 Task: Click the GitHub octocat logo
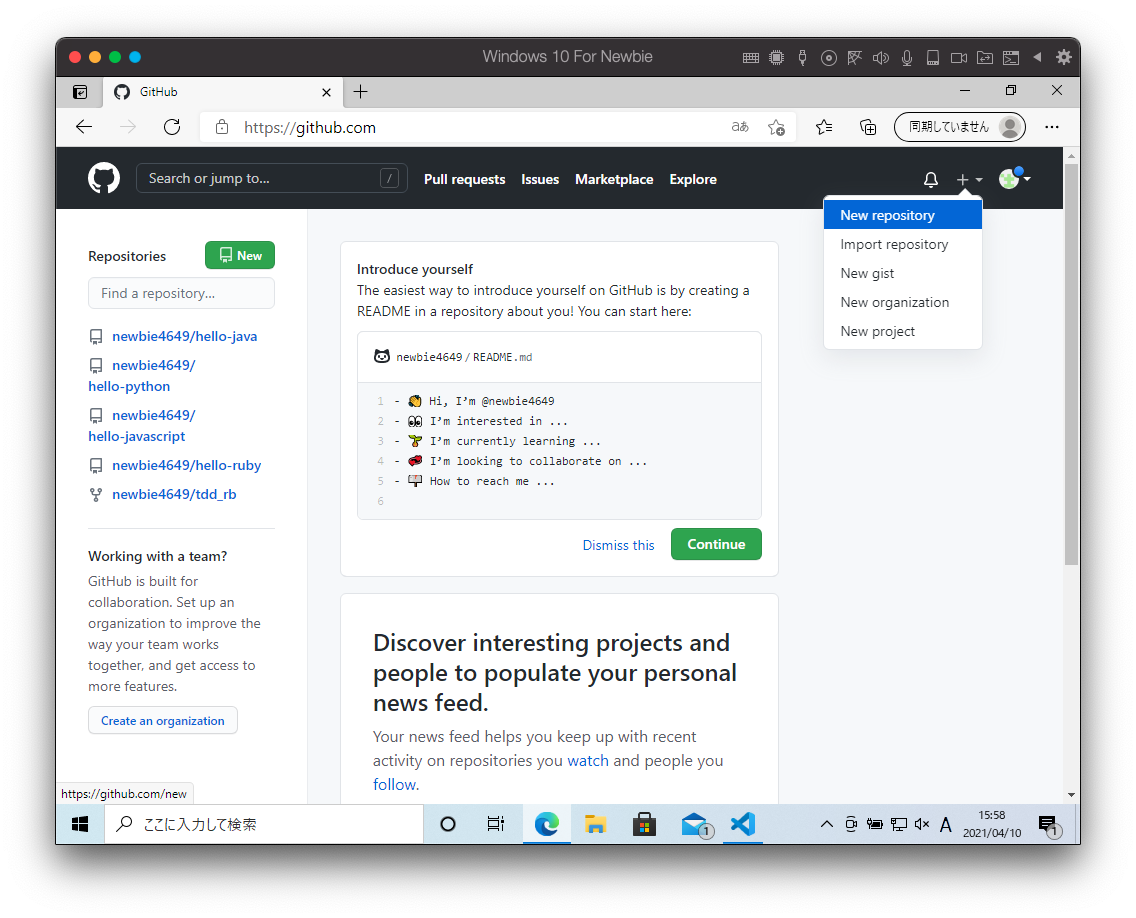coord(104,178)
